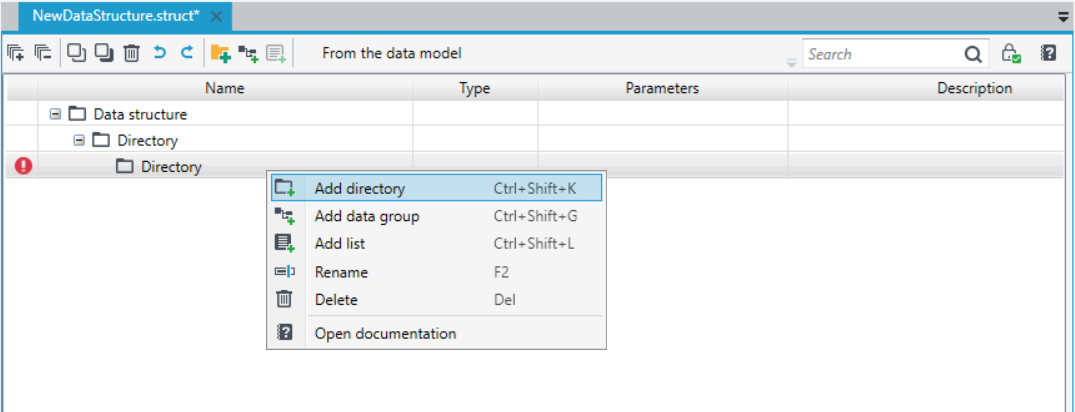Redo the last action
This screenshot has height=412, width=1075.
(186, 53)
